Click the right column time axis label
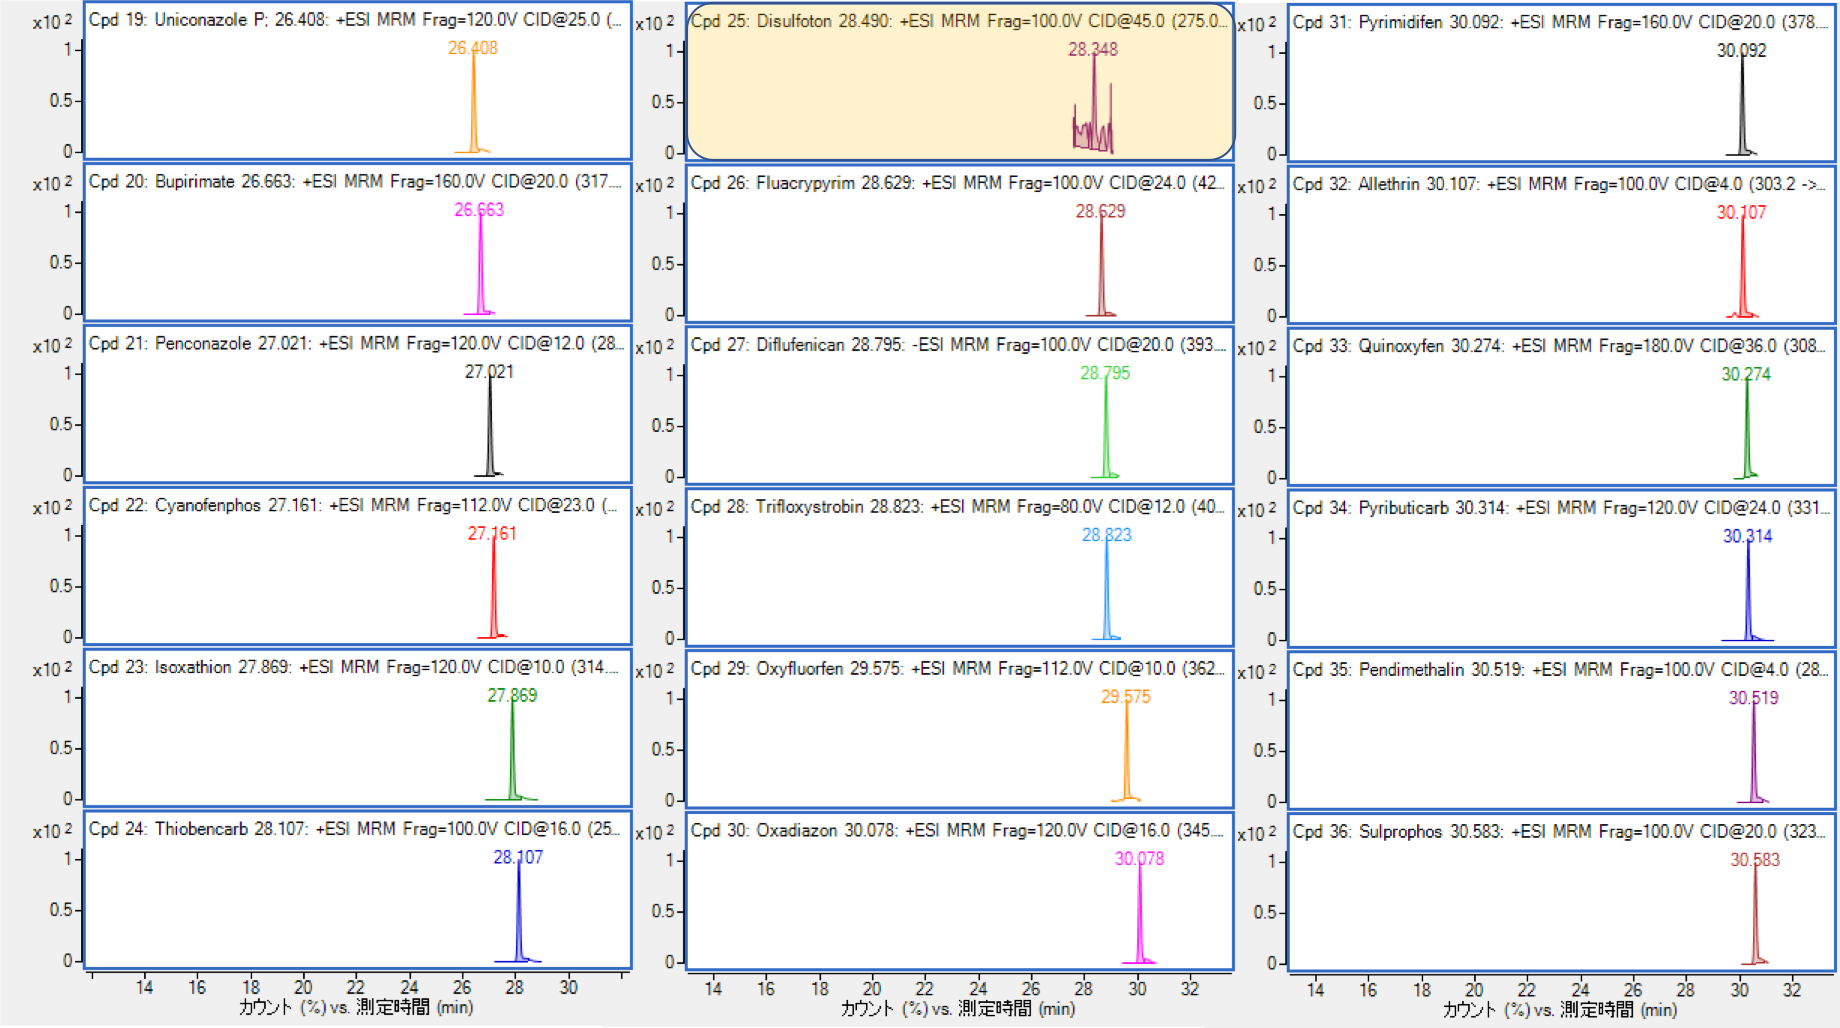1840x1028 pixels. (x=1560, y=1010)
